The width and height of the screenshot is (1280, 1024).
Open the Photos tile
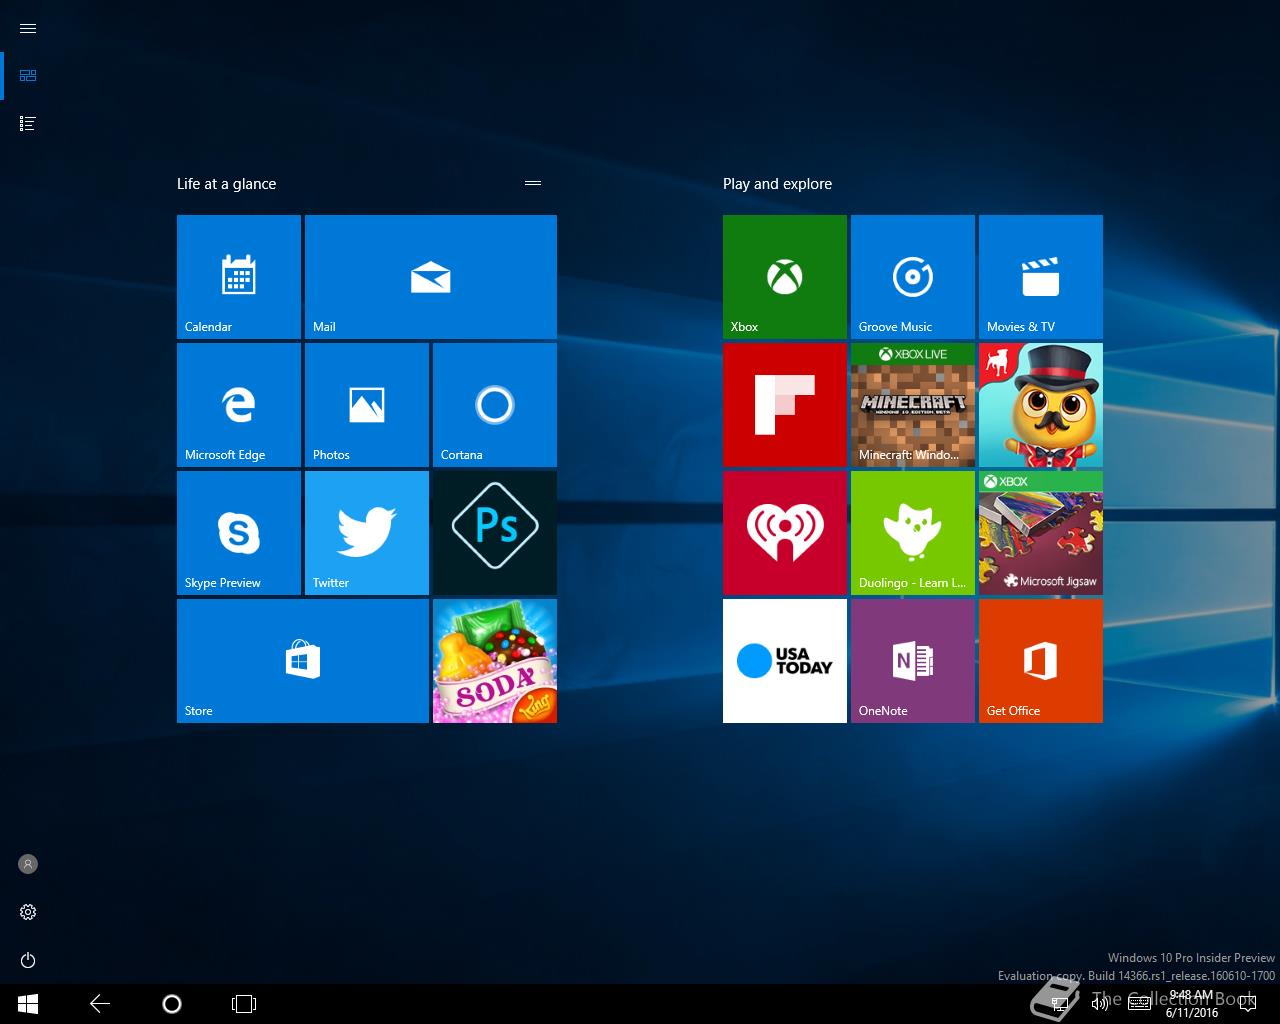pos(367,405)
